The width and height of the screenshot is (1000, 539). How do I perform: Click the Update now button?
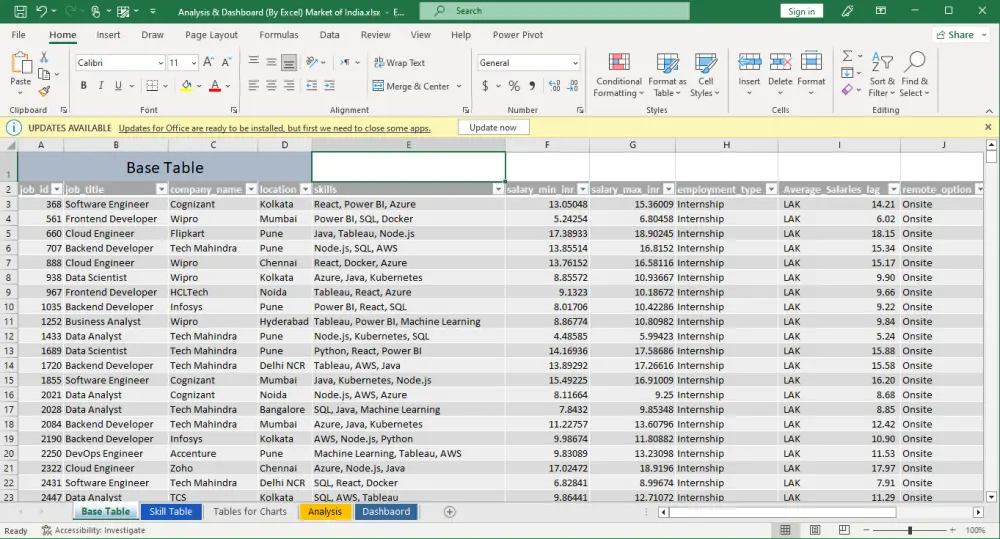coord(493,128)
